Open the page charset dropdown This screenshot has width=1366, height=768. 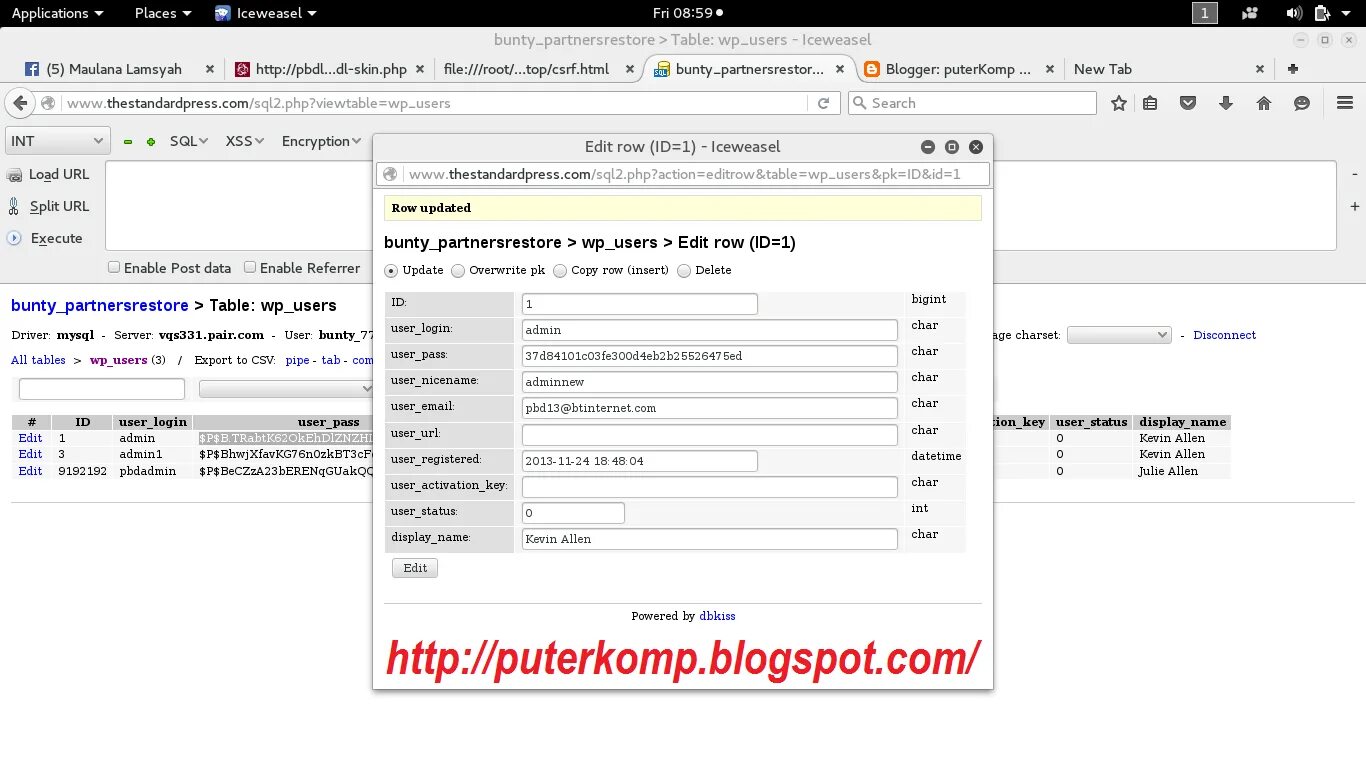tap(1119, 335)
